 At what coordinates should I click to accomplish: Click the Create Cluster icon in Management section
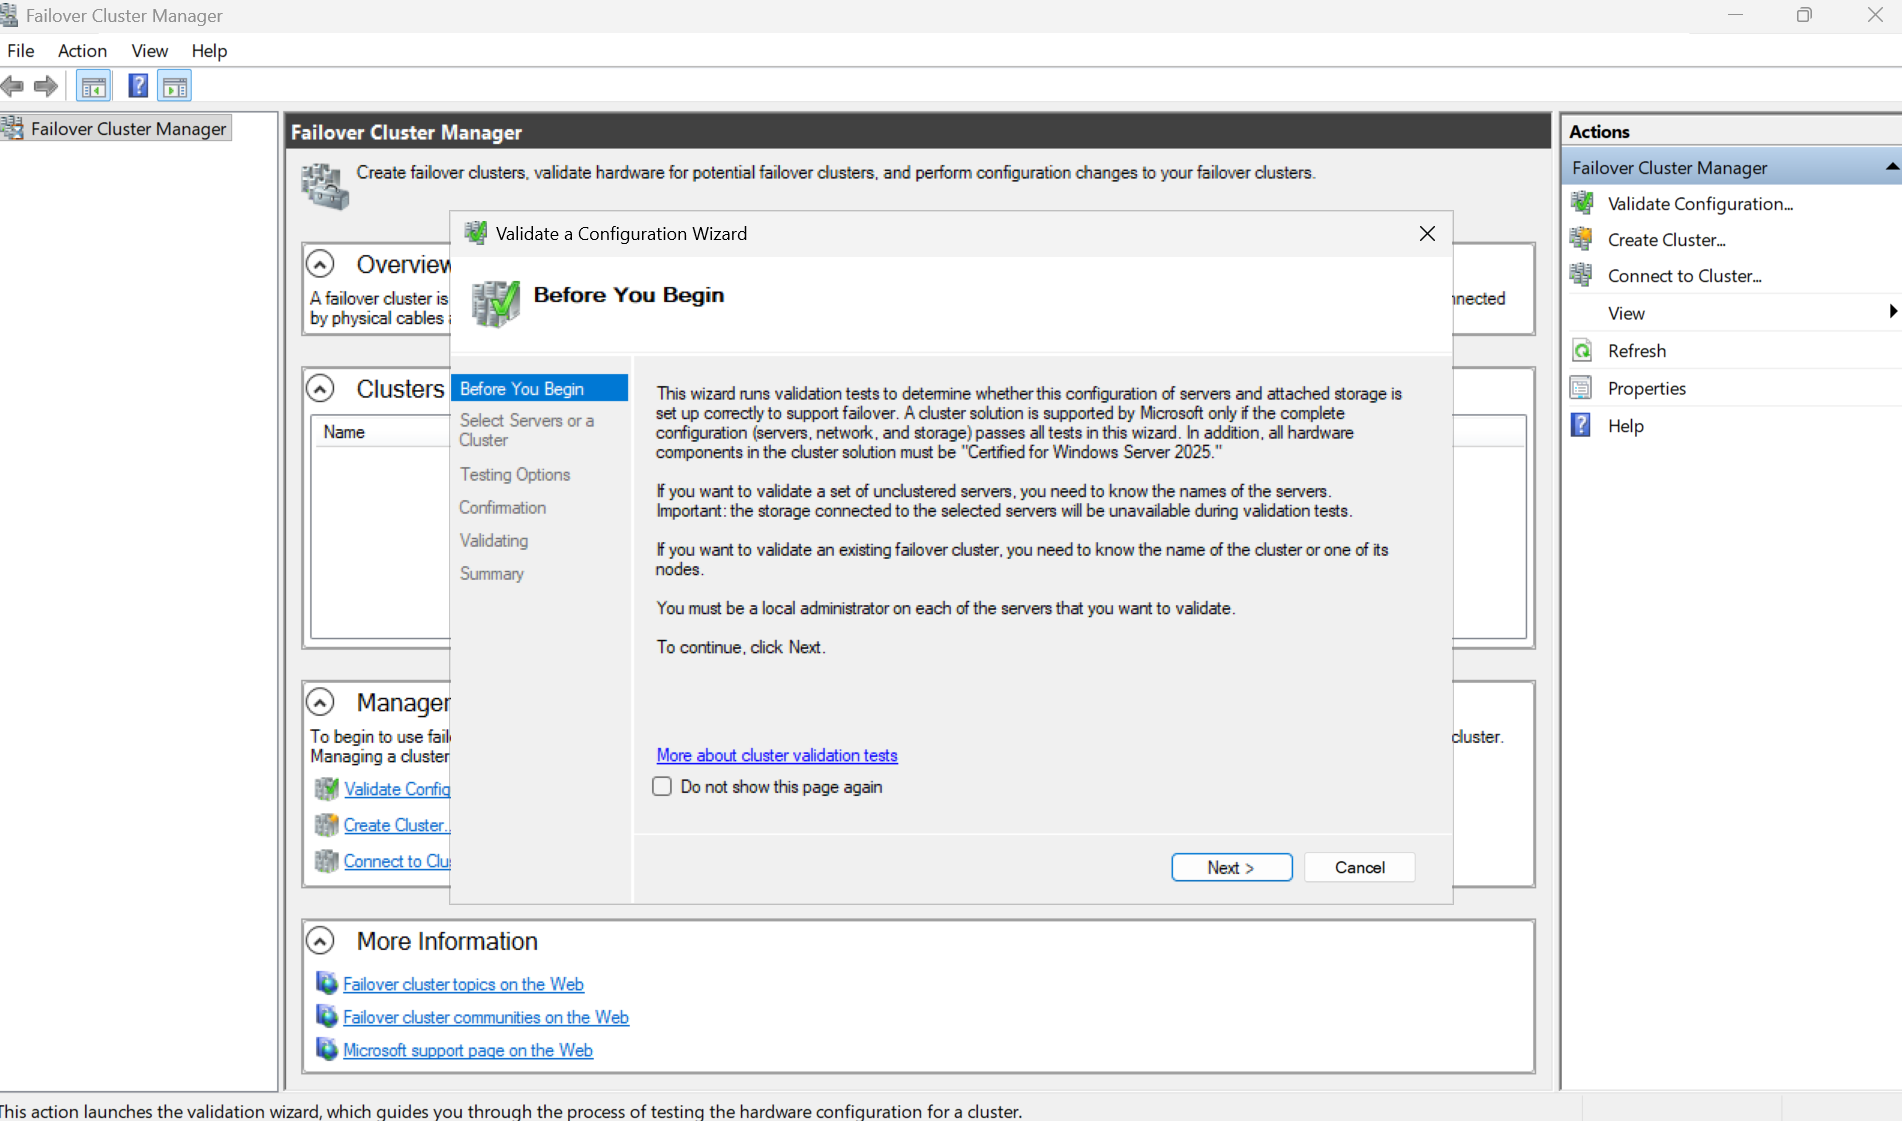(327, 825)
